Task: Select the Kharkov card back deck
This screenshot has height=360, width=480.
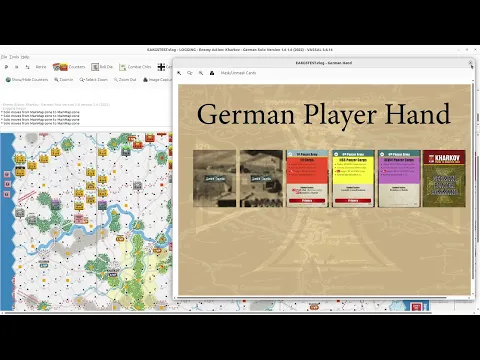Action: [x=444, y=179]
